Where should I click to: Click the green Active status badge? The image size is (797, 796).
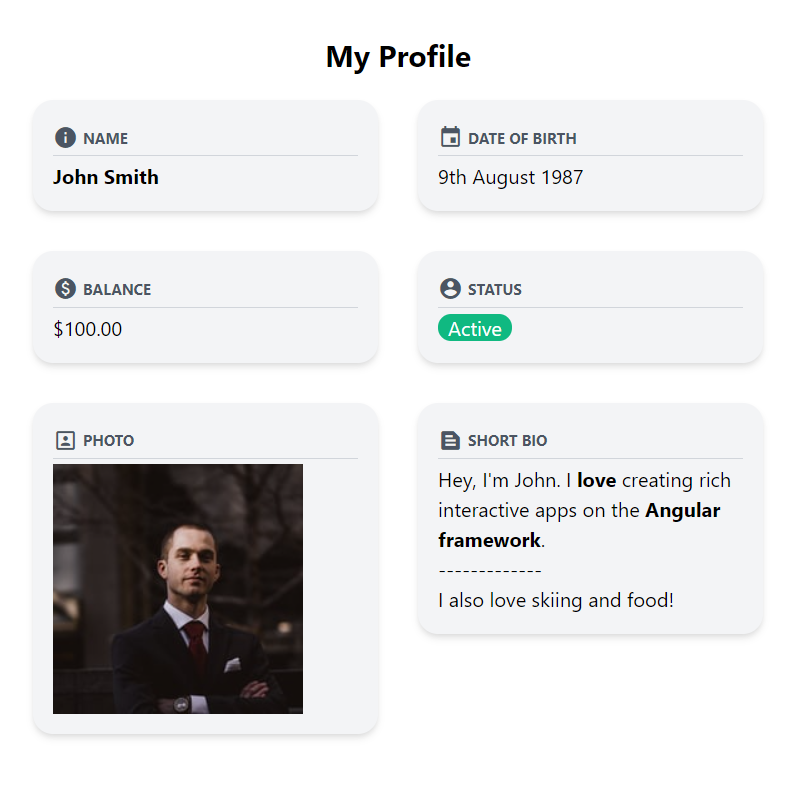(x=475, y=328)
